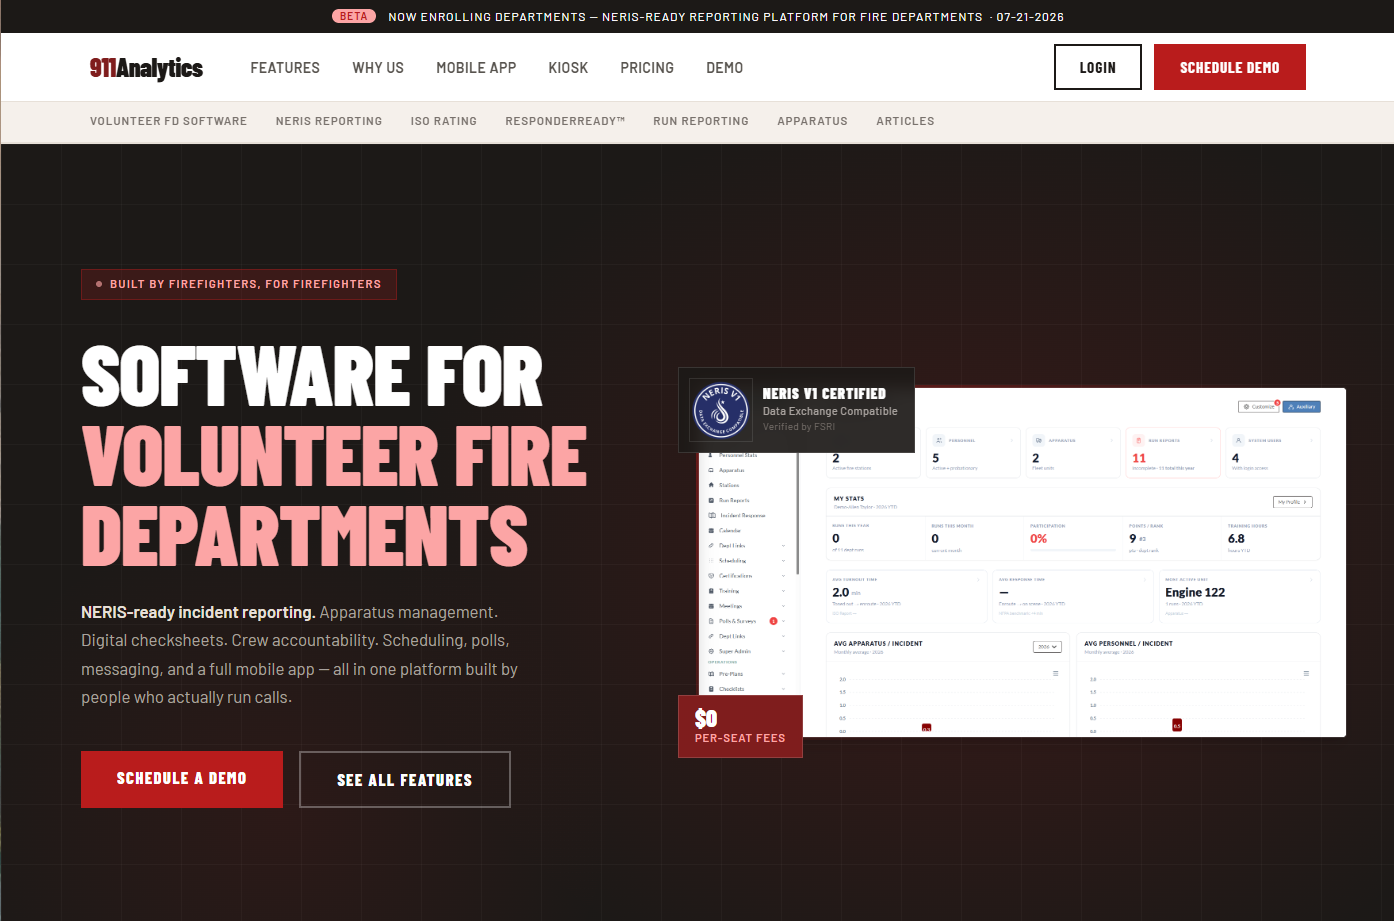This screenshot has height=921, width=1394.
Task: Open Most Active Unit card arrow
Action: coord(1311,580)
